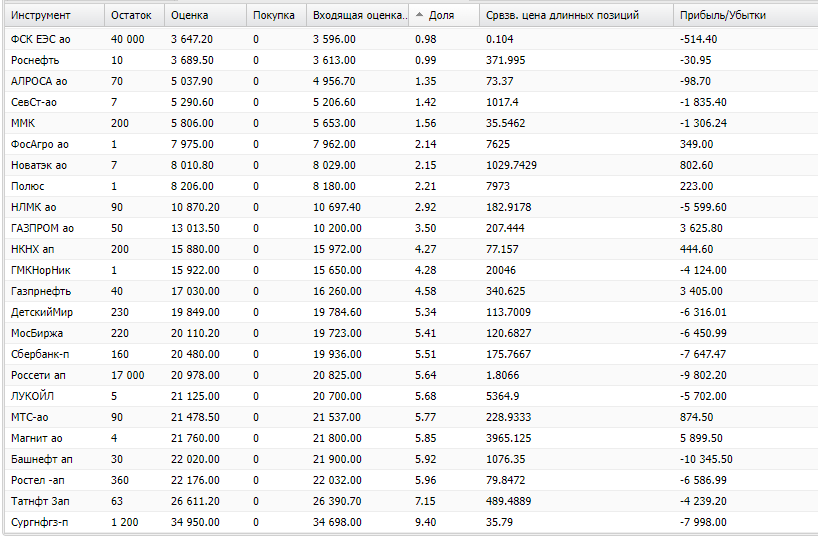Click loss value -514.40

point(699,39)
